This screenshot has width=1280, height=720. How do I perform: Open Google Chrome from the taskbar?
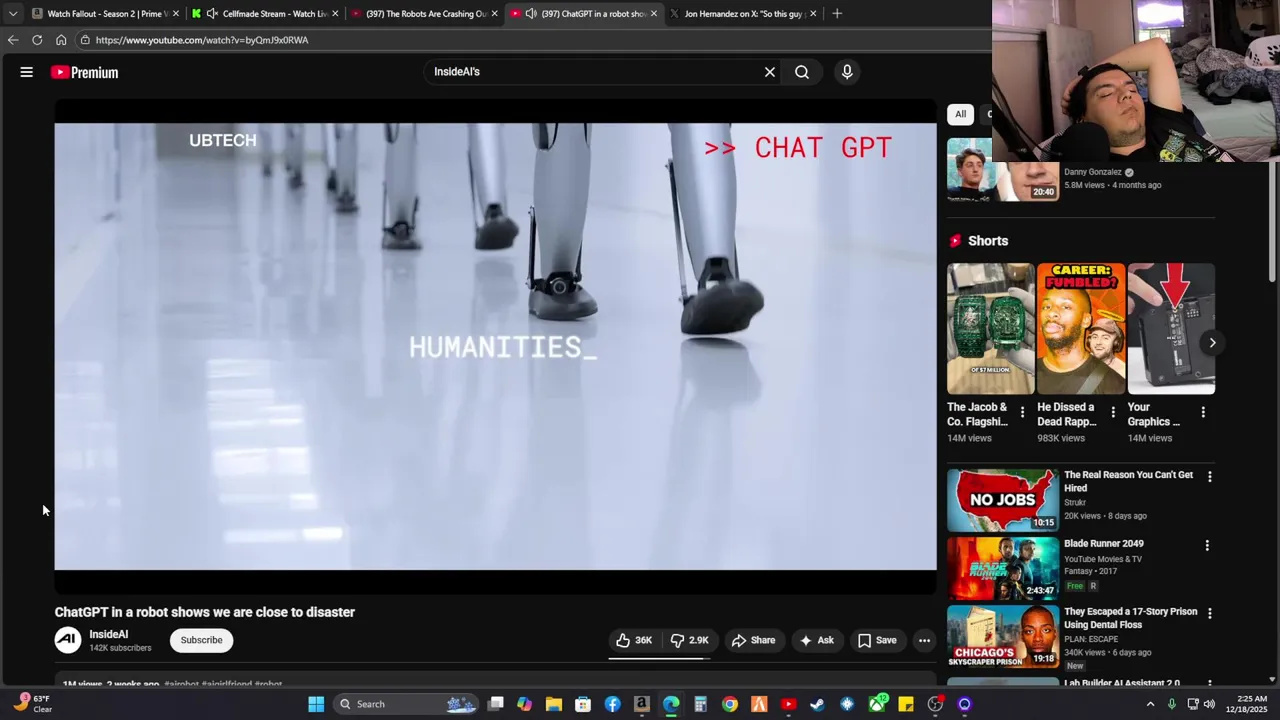tap(730, 704)
